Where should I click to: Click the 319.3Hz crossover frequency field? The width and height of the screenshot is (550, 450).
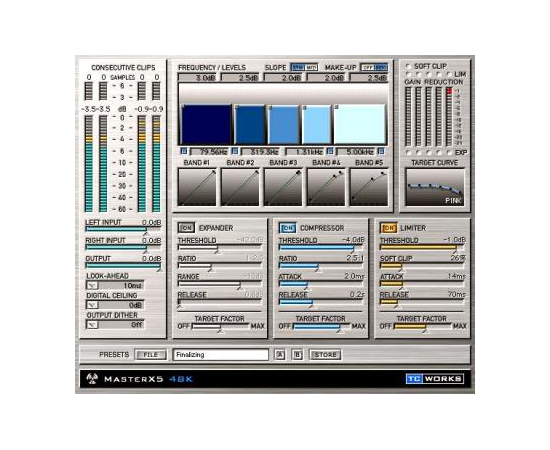tap(261, 152)
